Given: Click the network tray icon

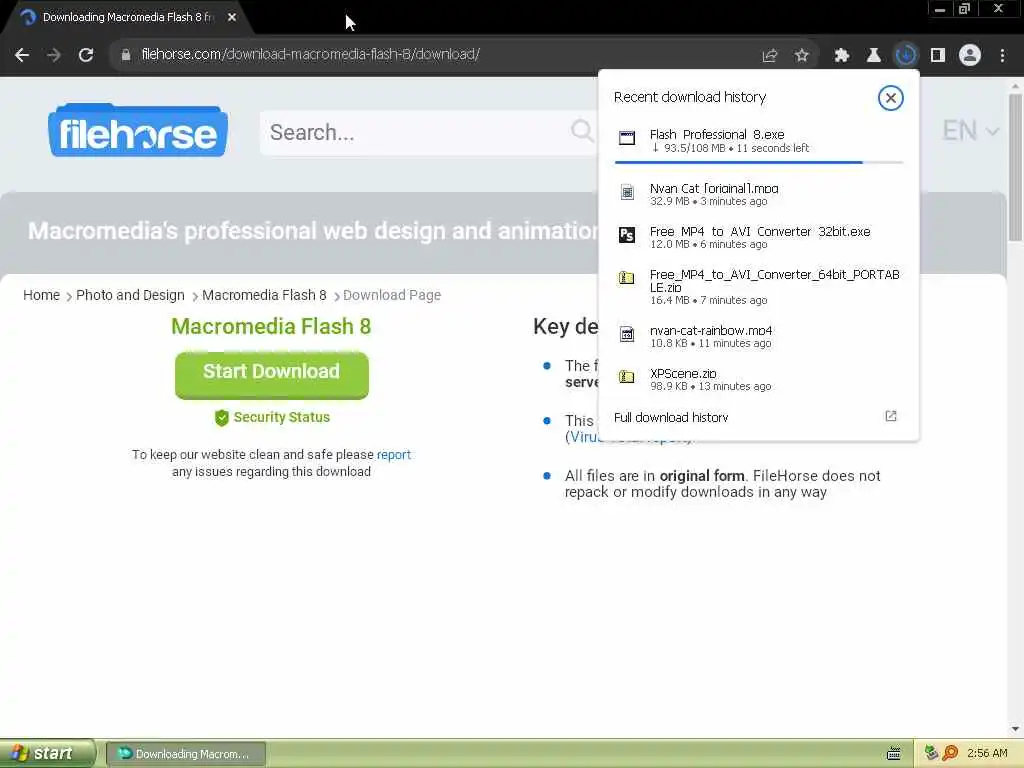Looking at the screenshot, I should [931, 754].
